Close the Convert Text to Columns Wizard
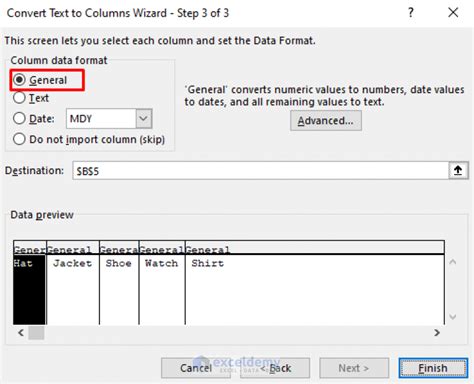Viewport: 474px width, 384px height. click(x=453, y=13)
